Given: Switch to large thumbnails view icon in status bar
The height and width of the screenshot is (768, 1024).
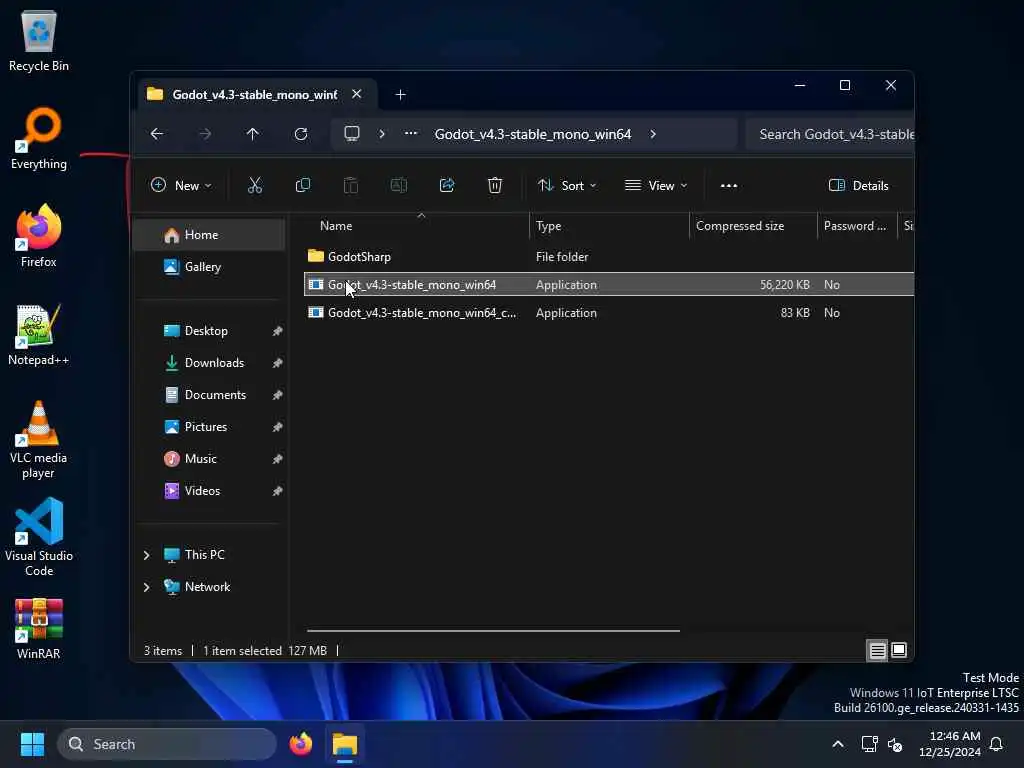Looking at the screenshot, I should click(x=899, y=650).
